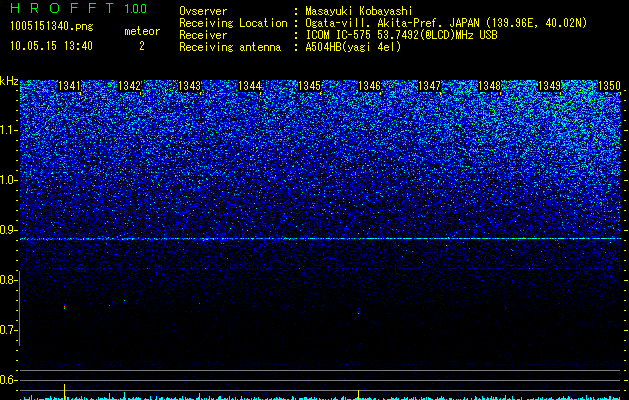Click the kHz axis unit label

tap(9, 81)
